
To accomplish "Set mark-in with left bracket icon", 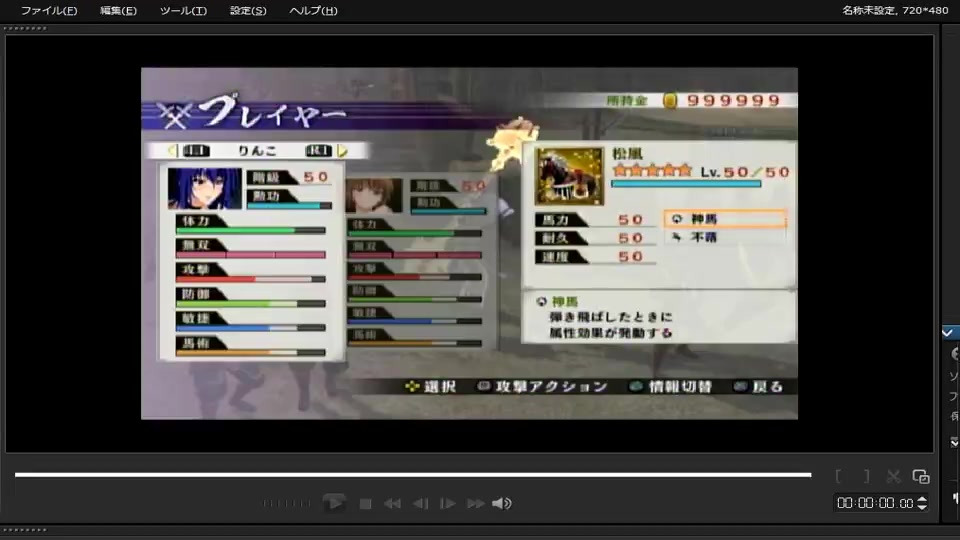I will click(838, 476).
